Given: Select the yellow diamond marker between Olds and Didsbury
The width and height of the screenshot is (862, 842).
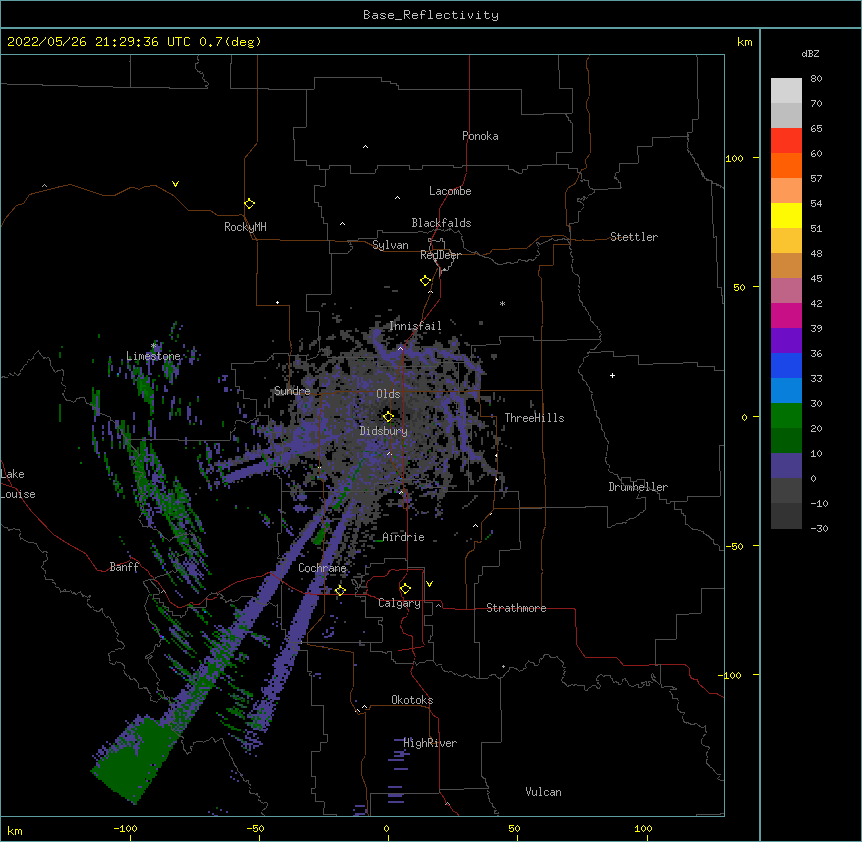Looking at the screenshot, I should (x=388, y=416).
